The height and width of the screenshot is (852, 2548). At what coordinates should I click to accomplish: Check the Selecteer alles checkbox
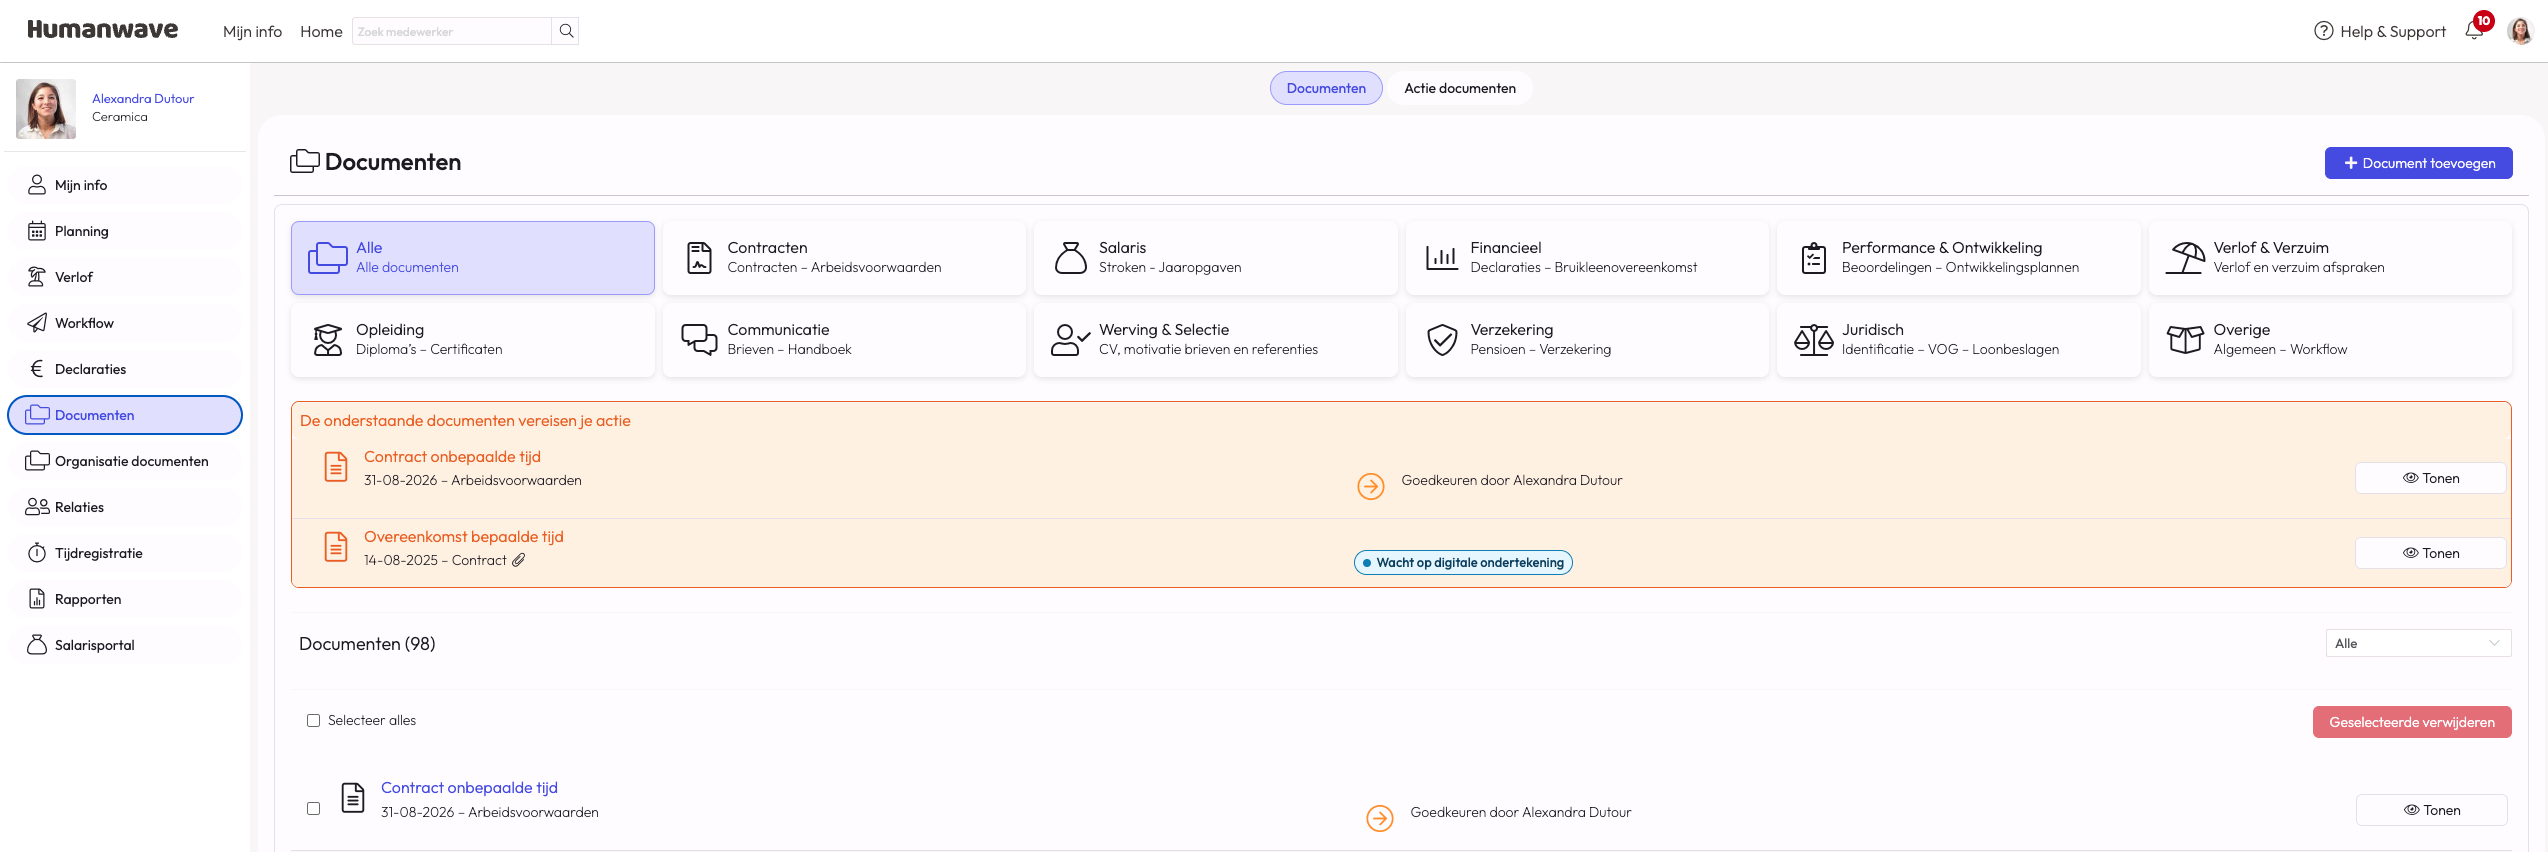[313, 720]
